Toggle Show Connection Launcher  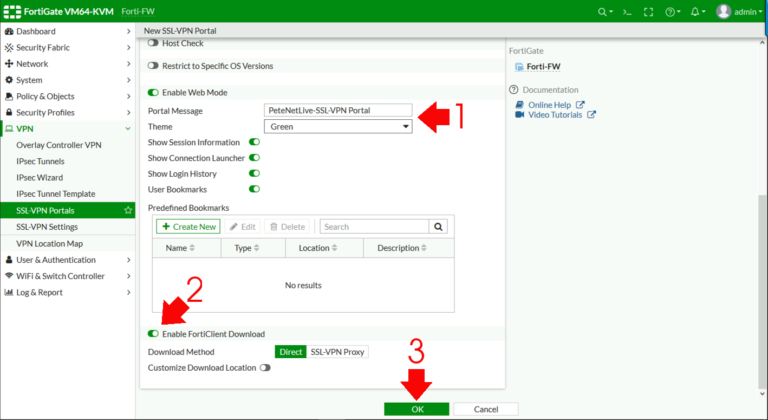tap(254, 158)
